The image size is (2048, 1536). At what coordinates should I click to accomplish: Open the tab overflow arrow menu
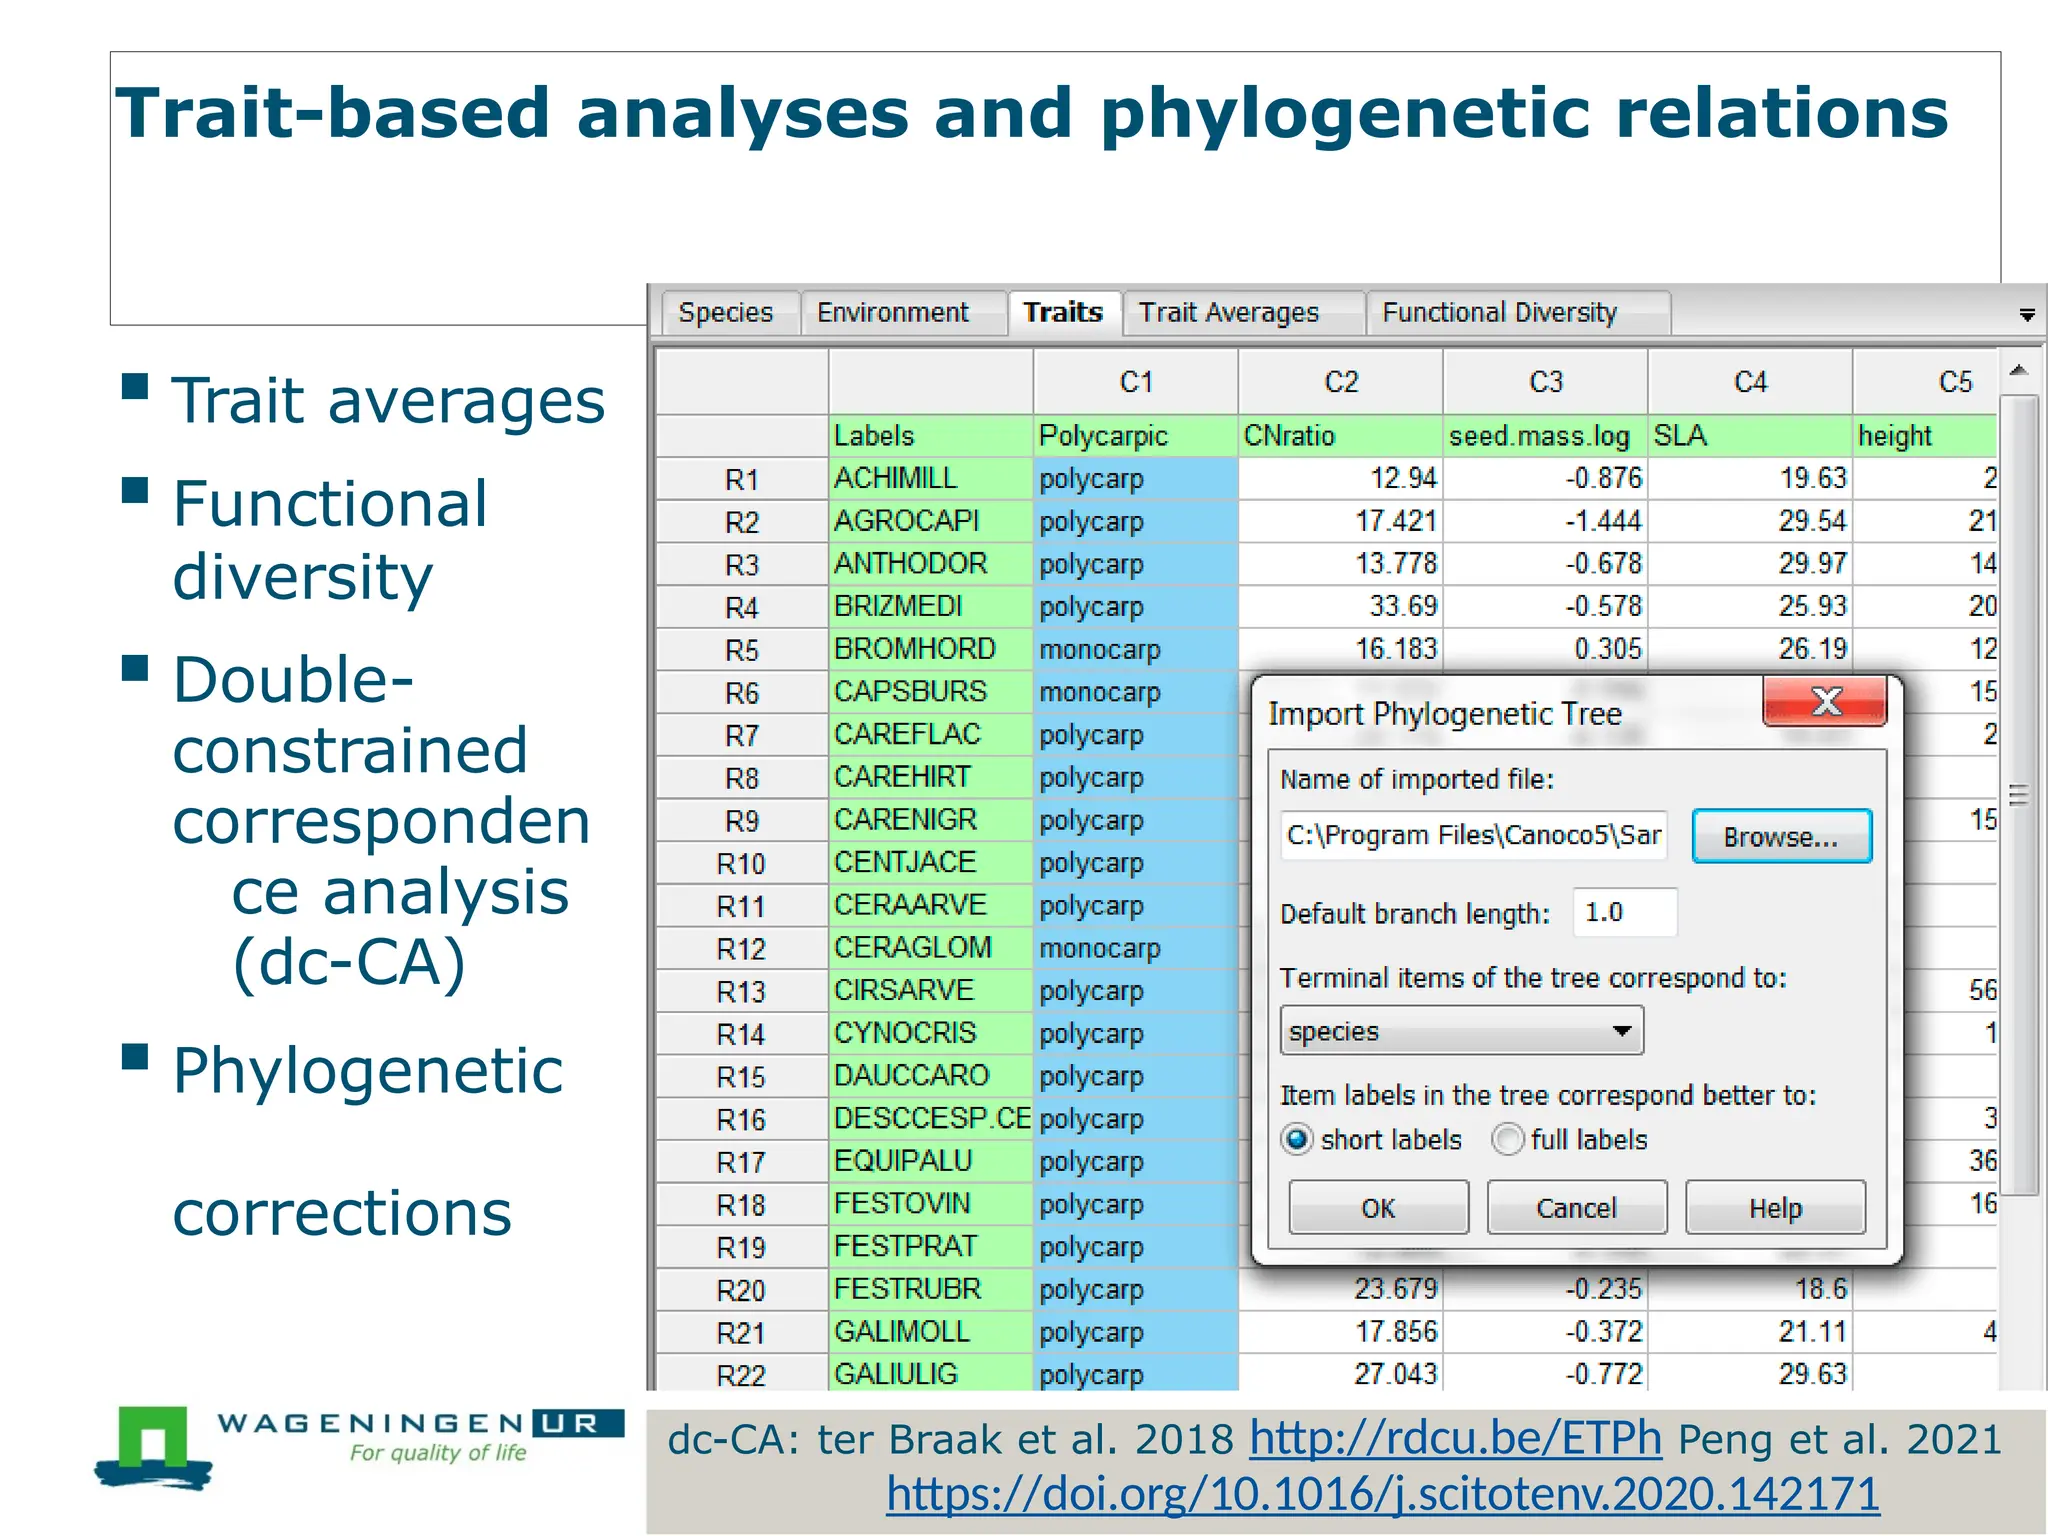2027,316
